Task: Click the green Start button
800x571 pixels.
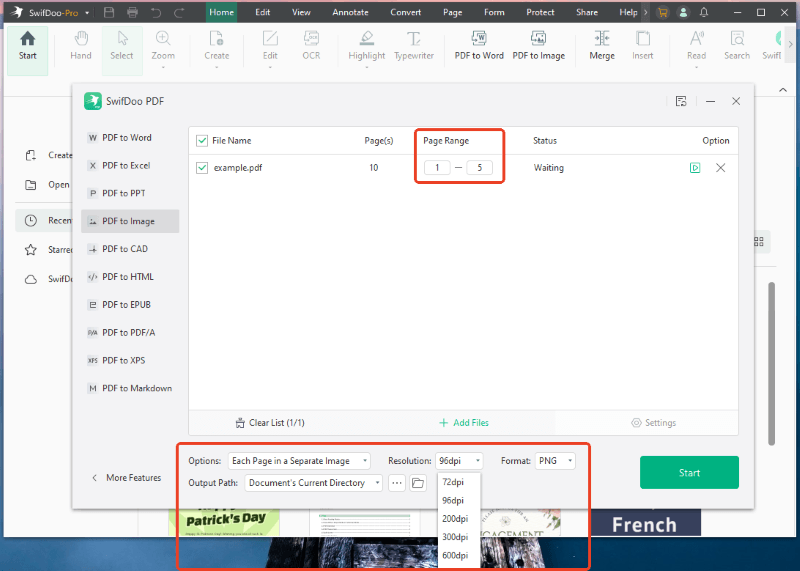Action: [x=689, y=473]
